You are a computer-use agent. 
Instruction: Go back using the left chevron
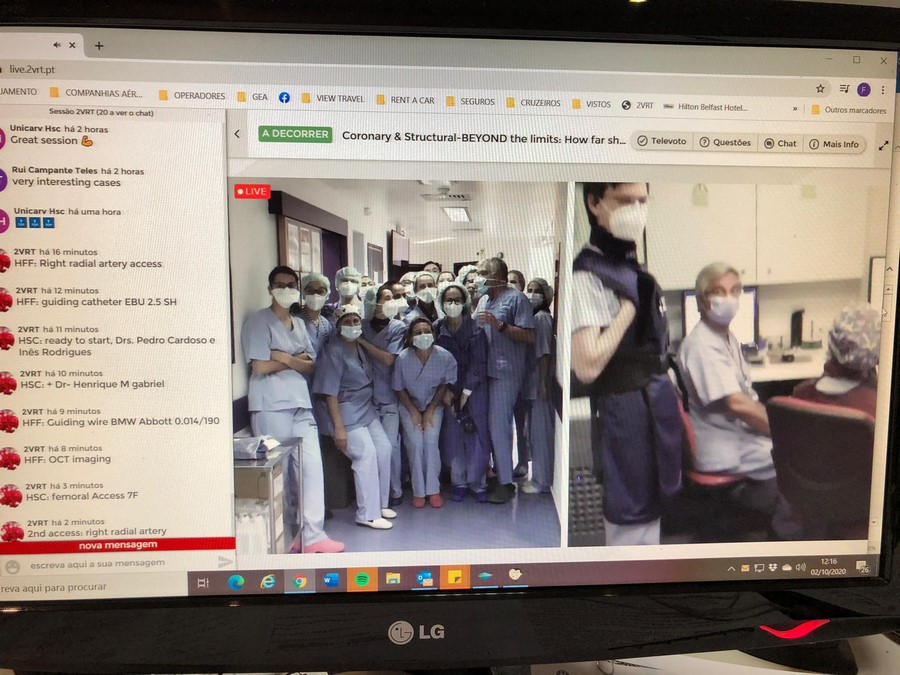[x=237, y=134]
